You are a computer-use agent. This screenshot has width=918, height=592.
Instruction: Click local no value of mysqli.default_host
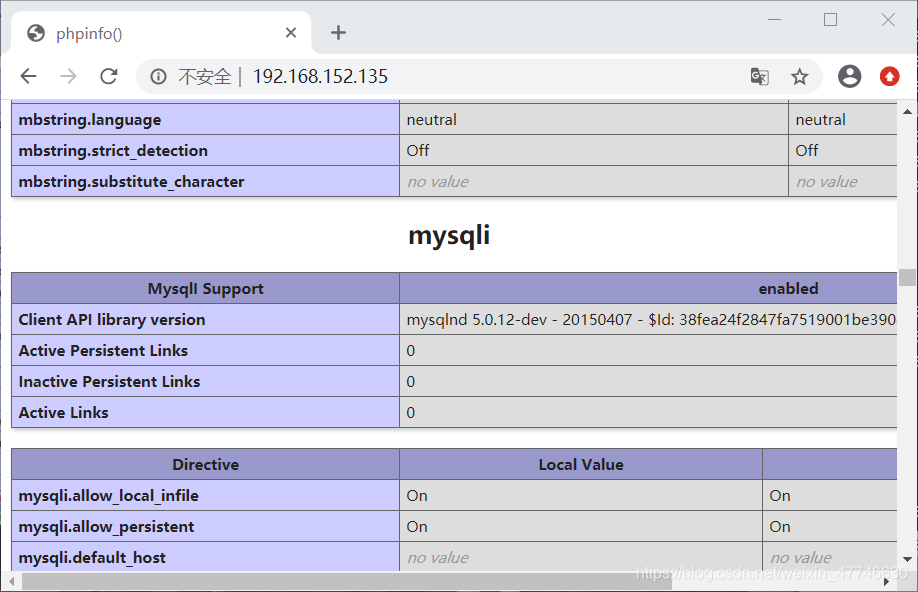(581, 556)
